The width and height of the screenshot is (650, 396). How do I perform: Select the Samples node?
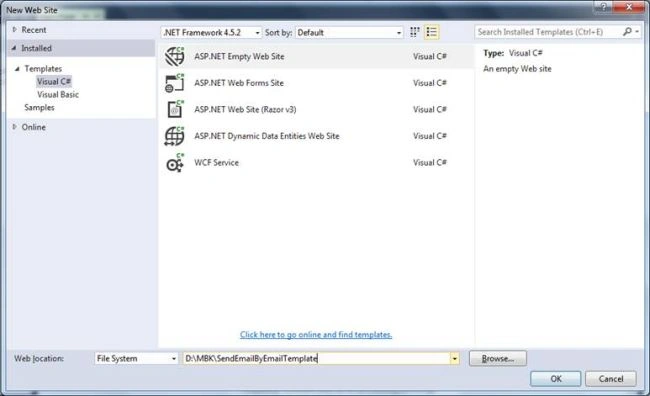pos(39,107)
